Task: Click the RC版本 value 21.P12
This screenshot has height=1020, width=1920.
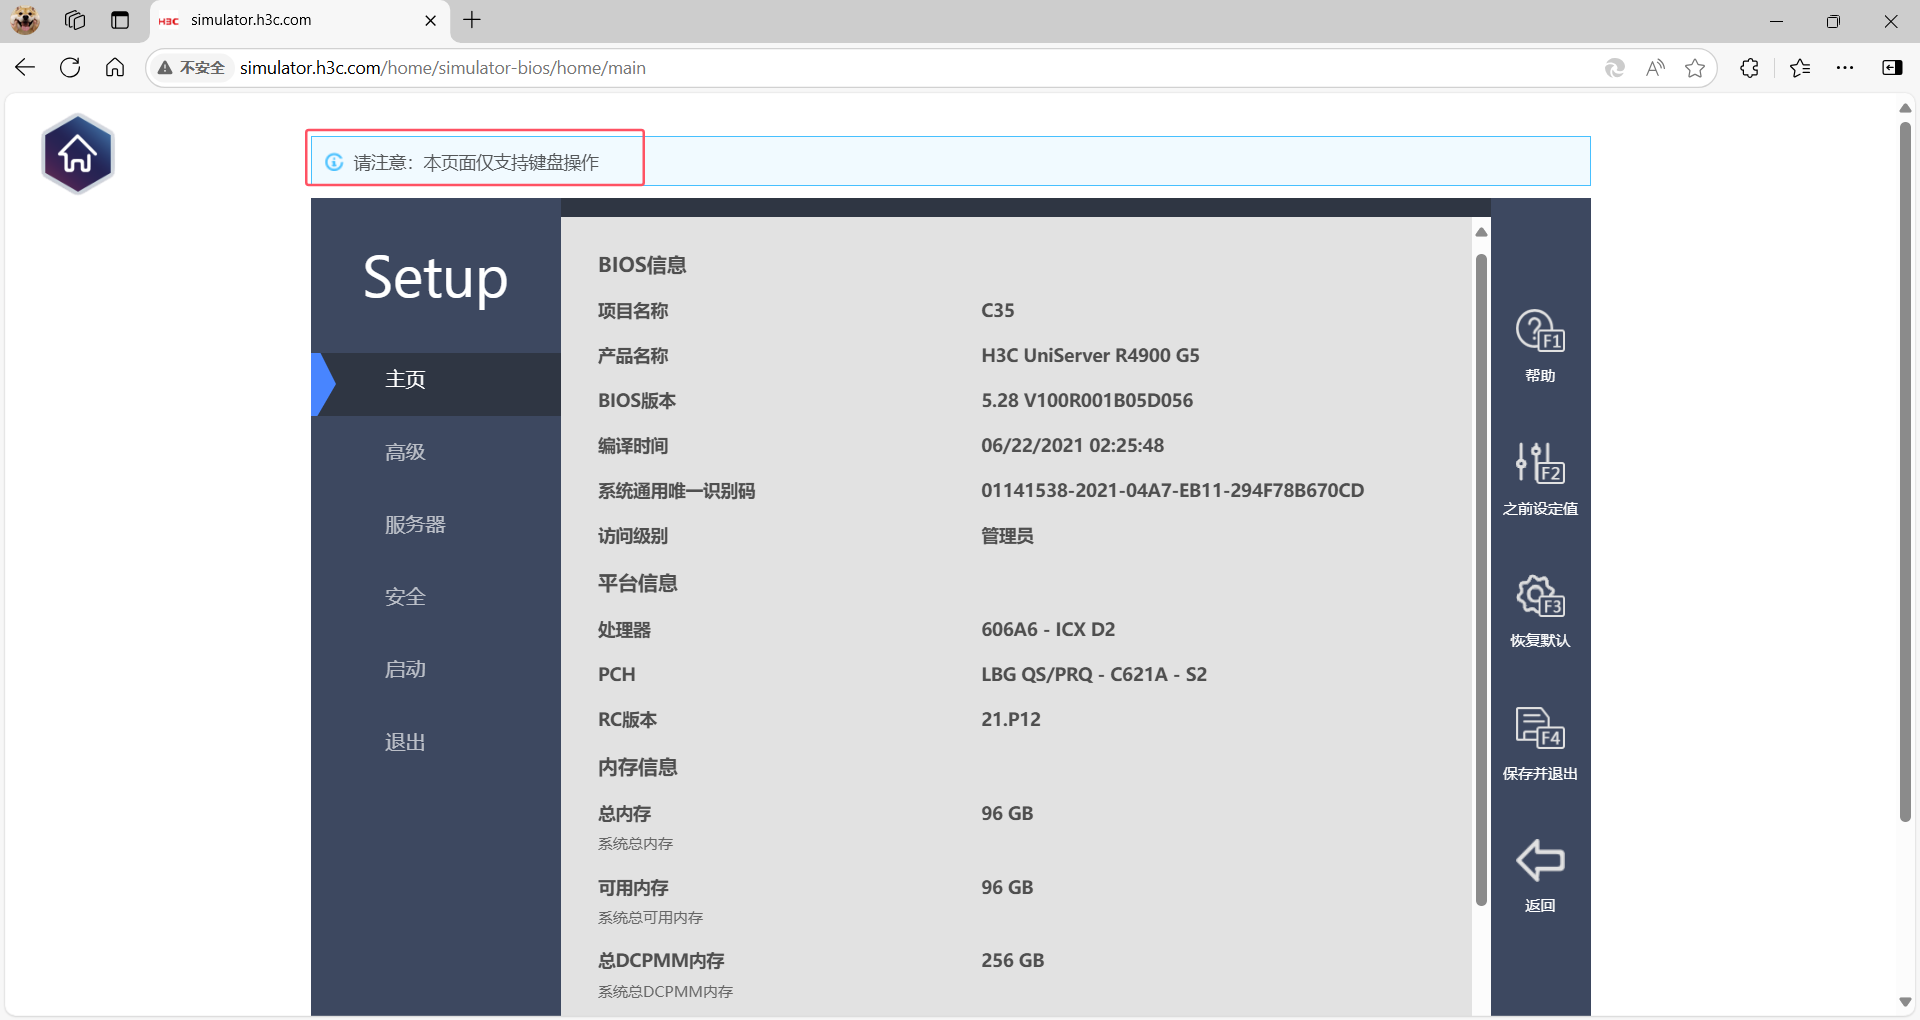Action: (x=1011, y=720)
